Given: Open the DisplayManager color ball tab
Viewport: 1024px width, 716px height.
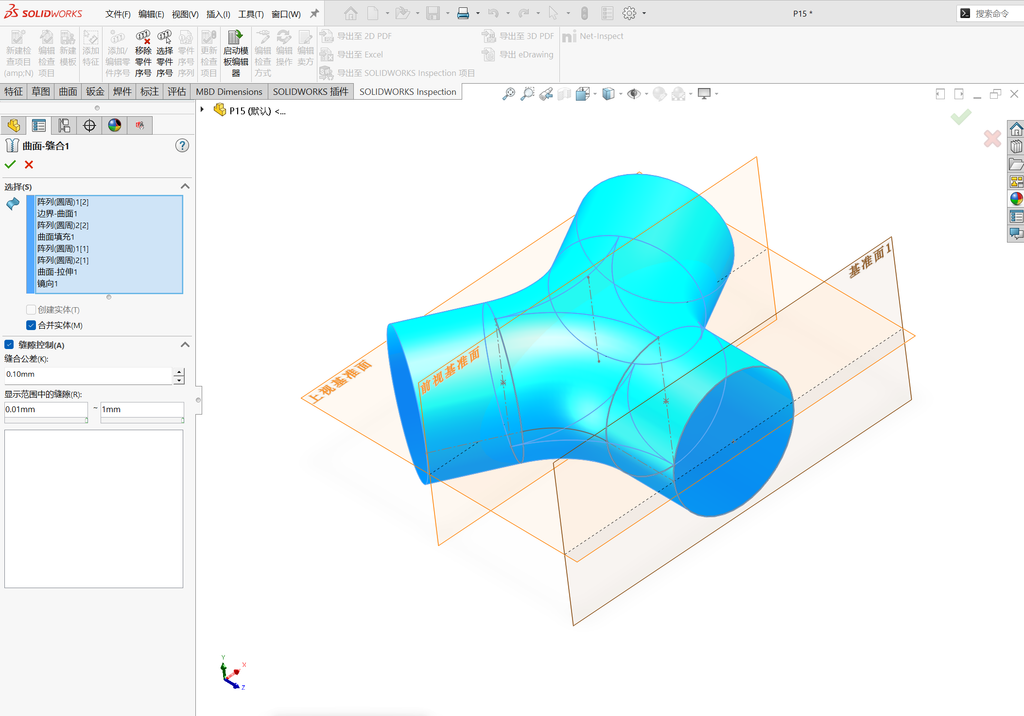Looking at the screenshot, I should 115,125.
